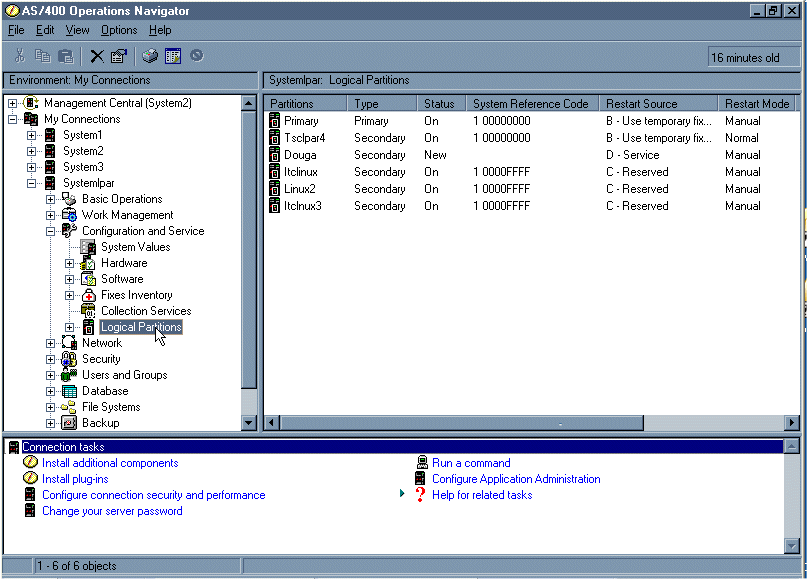The image size is (807, 579).
Task: Expand the Users and Groups node
Action: [x=50, y=375]
